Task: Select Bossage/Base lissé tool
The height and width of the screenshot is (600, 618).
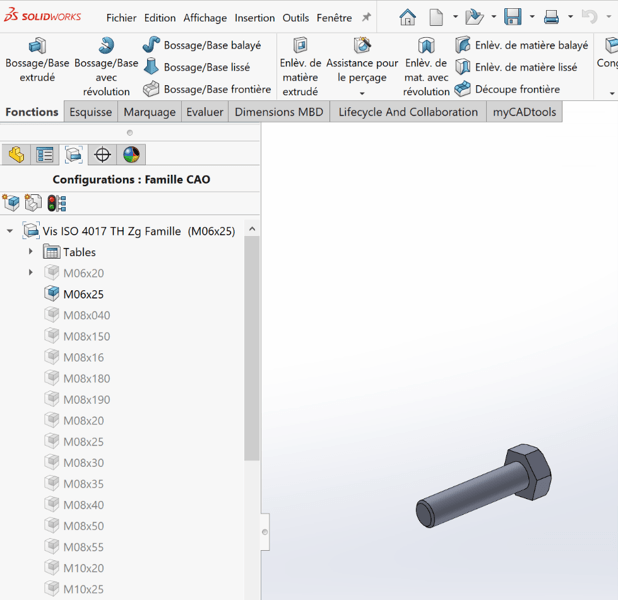Action: tap(196, 67)
